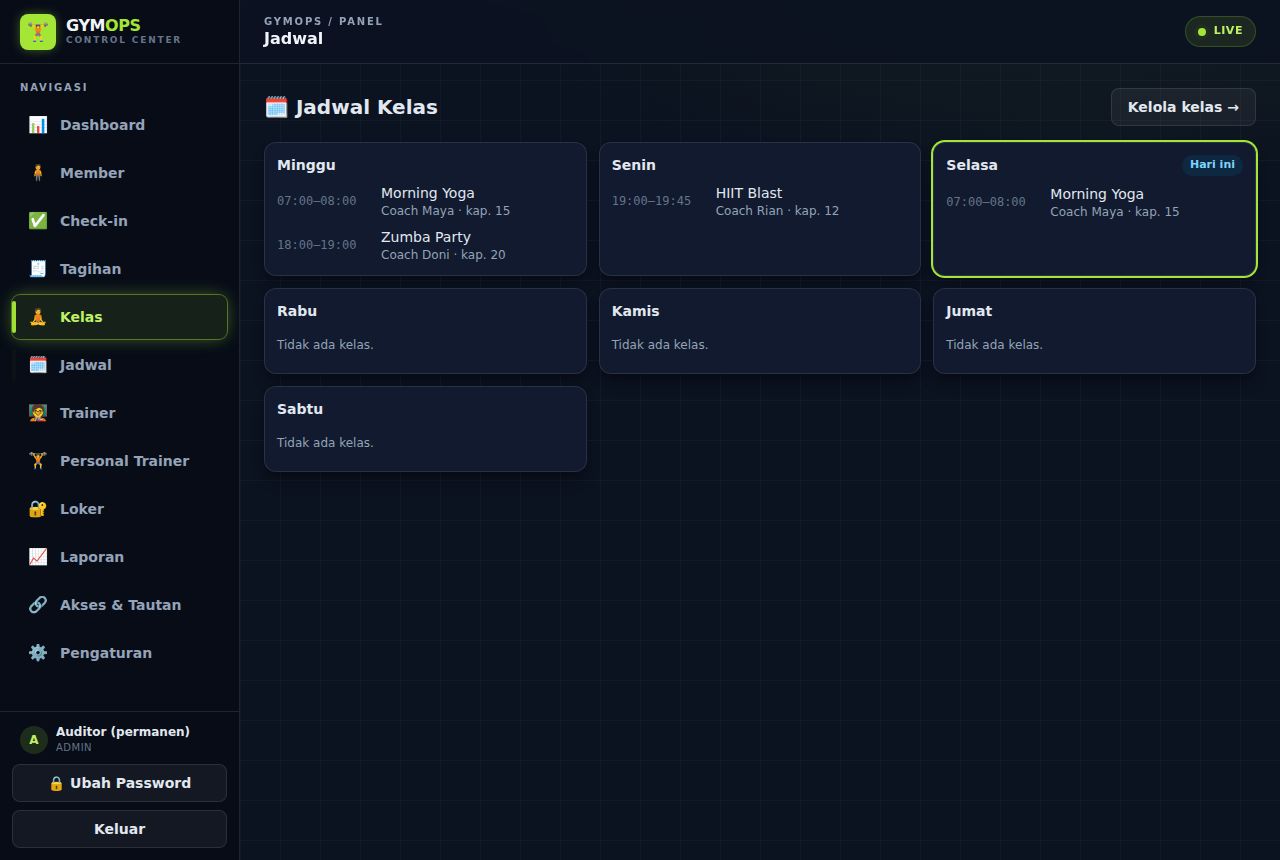Click the Keluar logout button
This screenshot has height=860, width=1280.
point(120,829)
